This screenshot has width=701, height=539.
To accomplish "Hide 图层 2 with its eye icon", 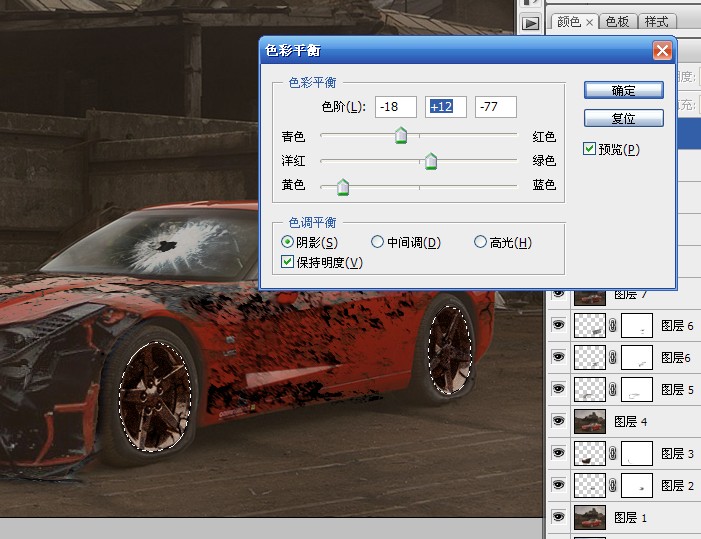I will point(559,486).
